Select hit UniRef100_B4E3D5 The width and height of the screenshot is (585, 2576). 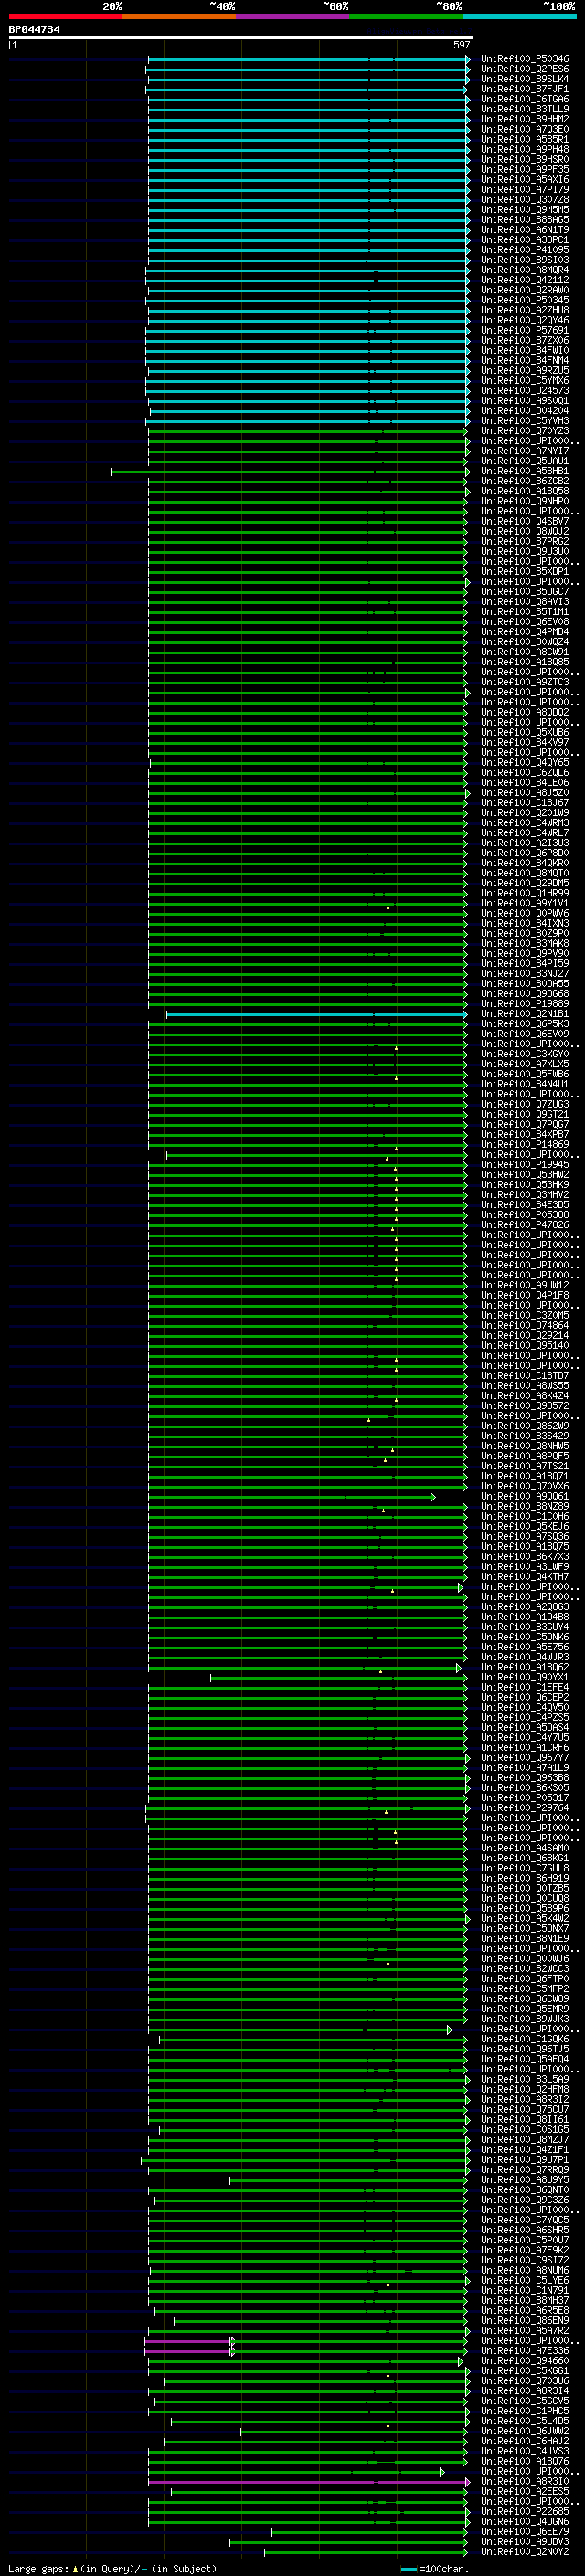[x=525, y=1205]
